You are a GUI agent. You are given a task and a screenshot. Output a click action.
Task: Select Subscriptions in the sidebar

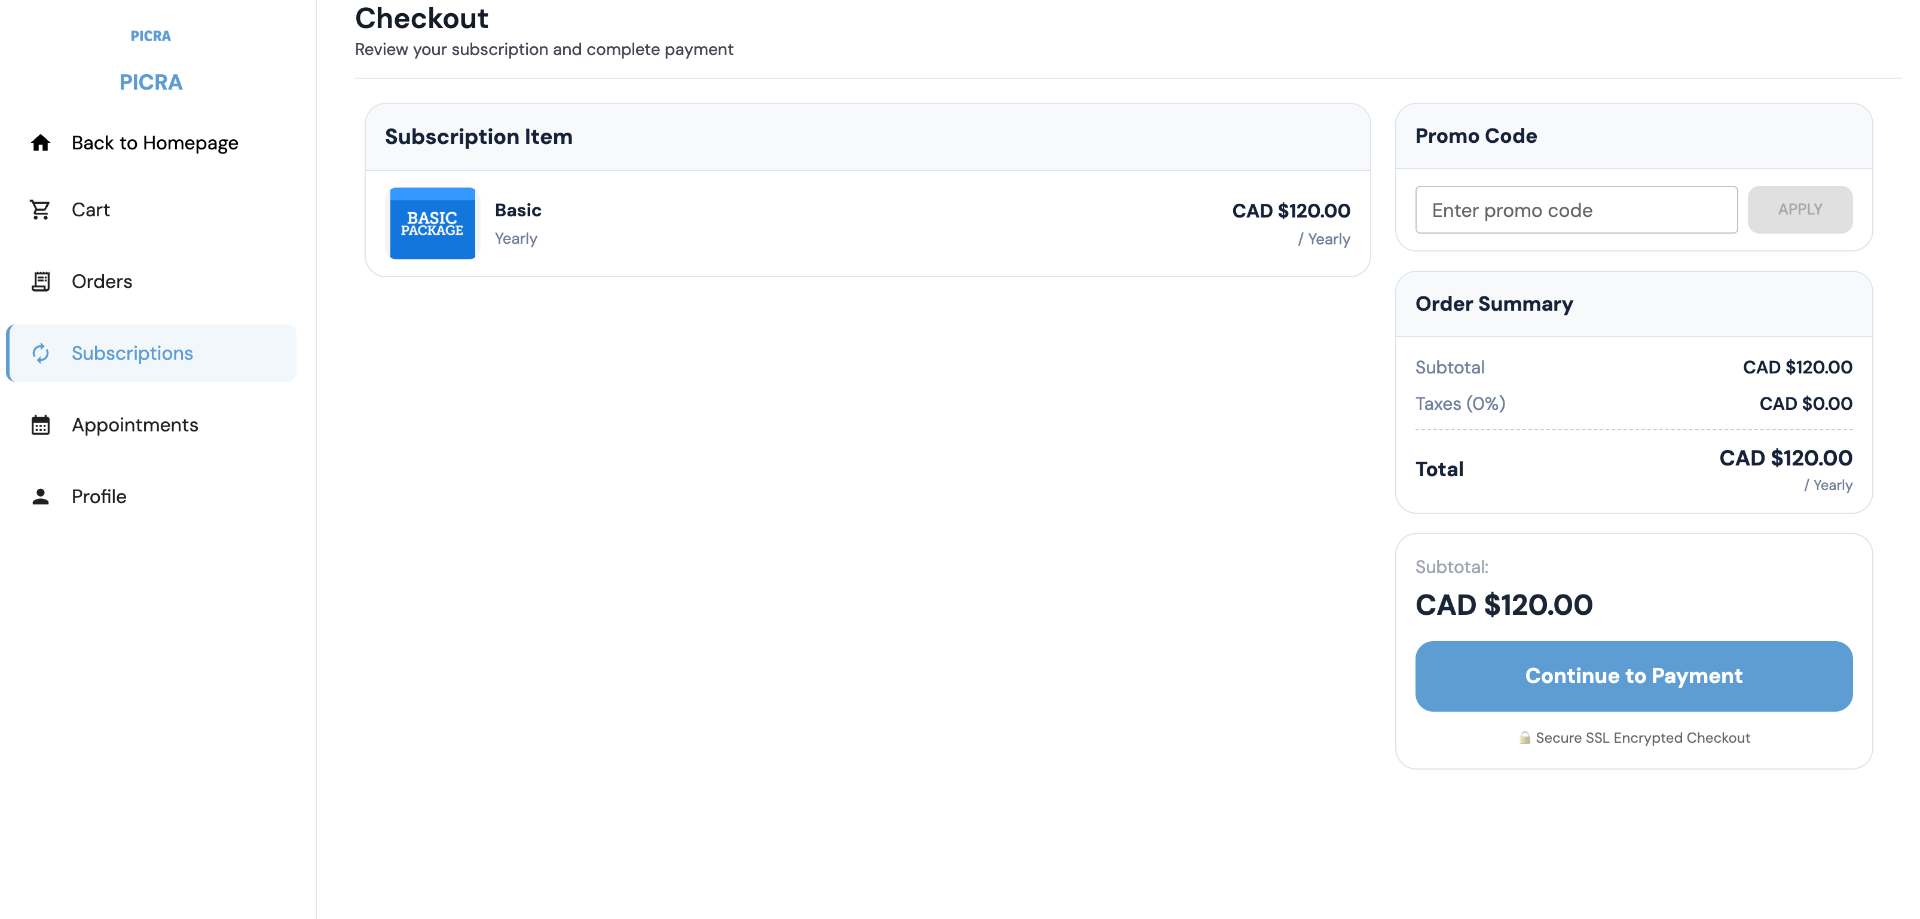[x=152, y=353]
